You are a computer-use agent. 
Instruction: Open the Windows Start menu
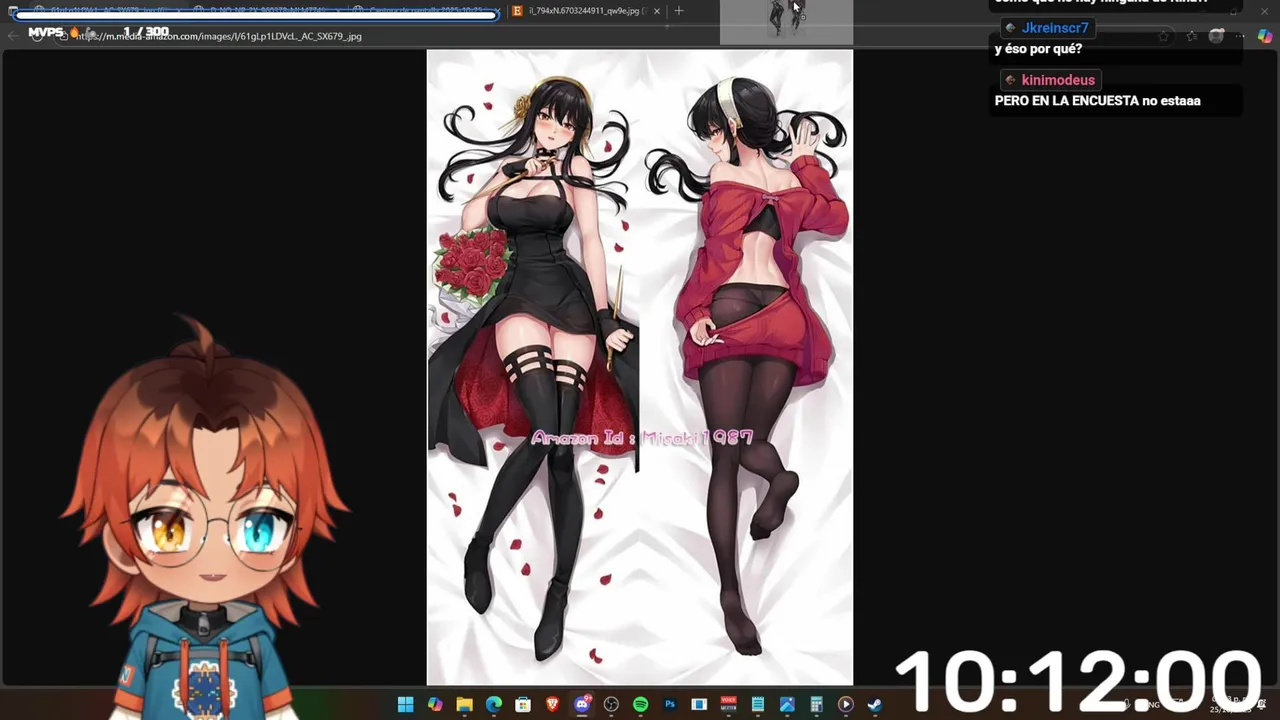pos(405,705)
